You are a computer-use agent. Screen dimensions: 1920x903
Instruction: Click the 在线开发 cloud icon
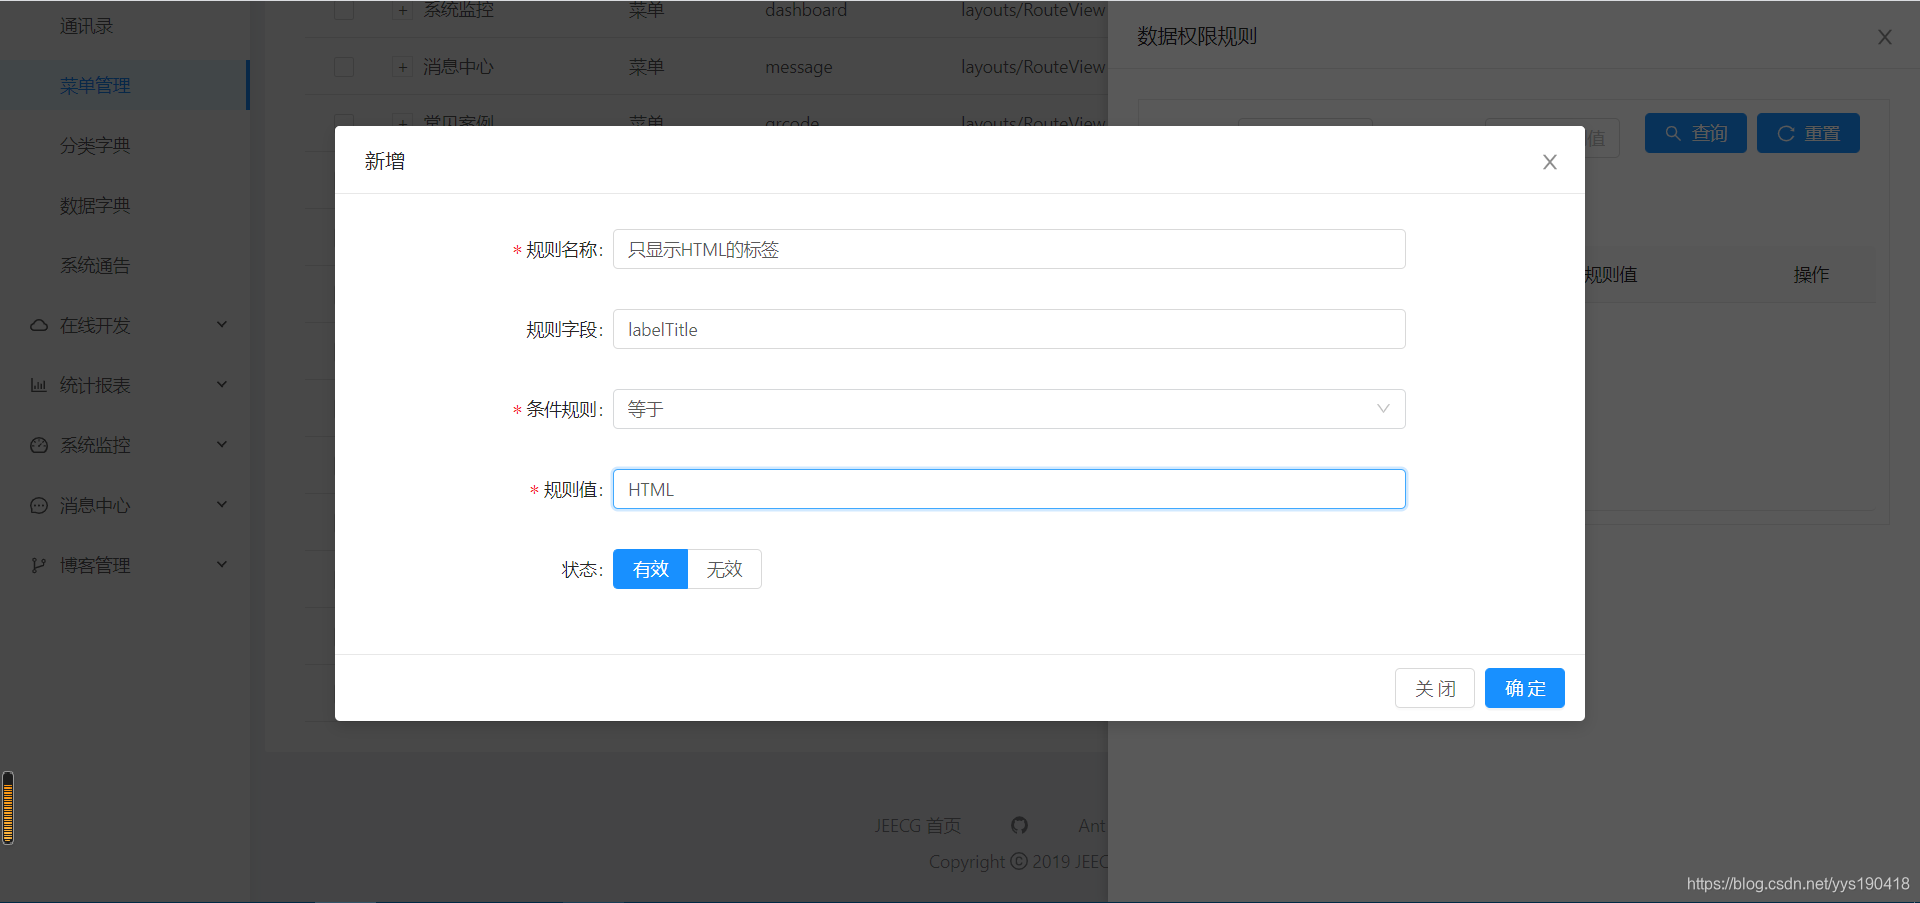pyautogui.click(x=39, y=325)
